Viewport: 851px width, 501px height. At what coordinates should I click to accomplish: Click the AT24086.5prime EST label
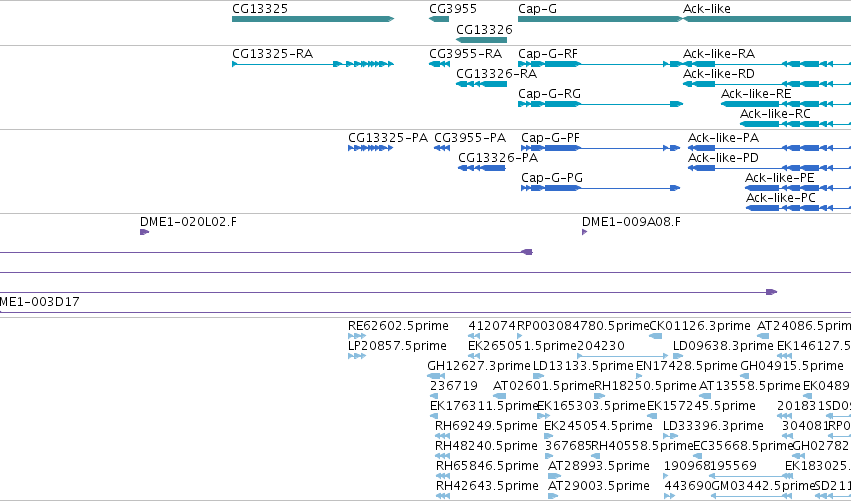(804, 326)
